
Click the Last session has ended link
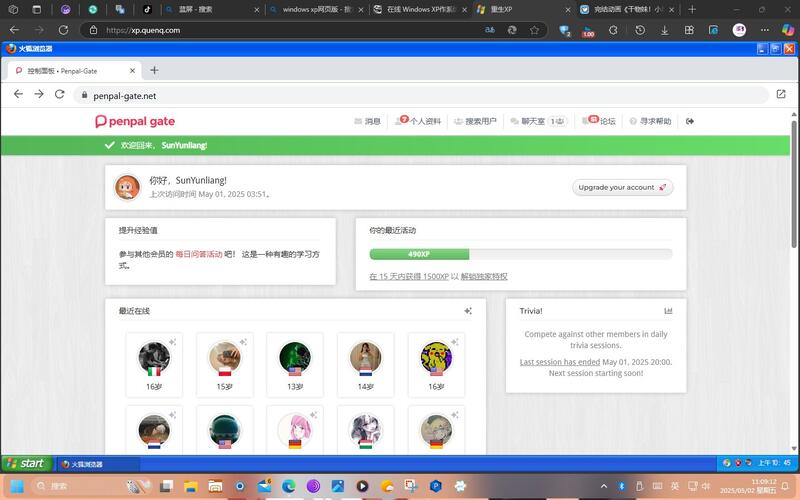pos(559,362)
